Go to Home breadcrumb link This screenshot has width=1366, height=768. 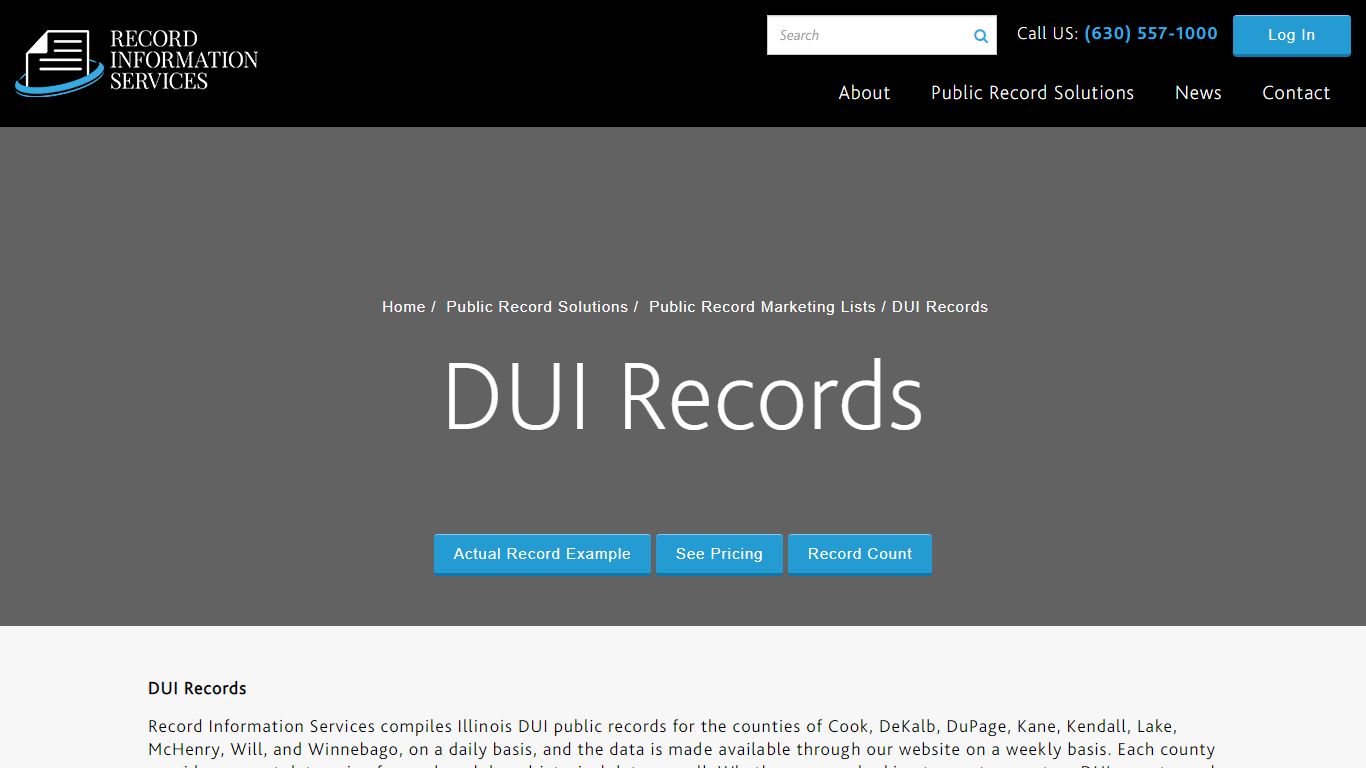pos(403,307)
